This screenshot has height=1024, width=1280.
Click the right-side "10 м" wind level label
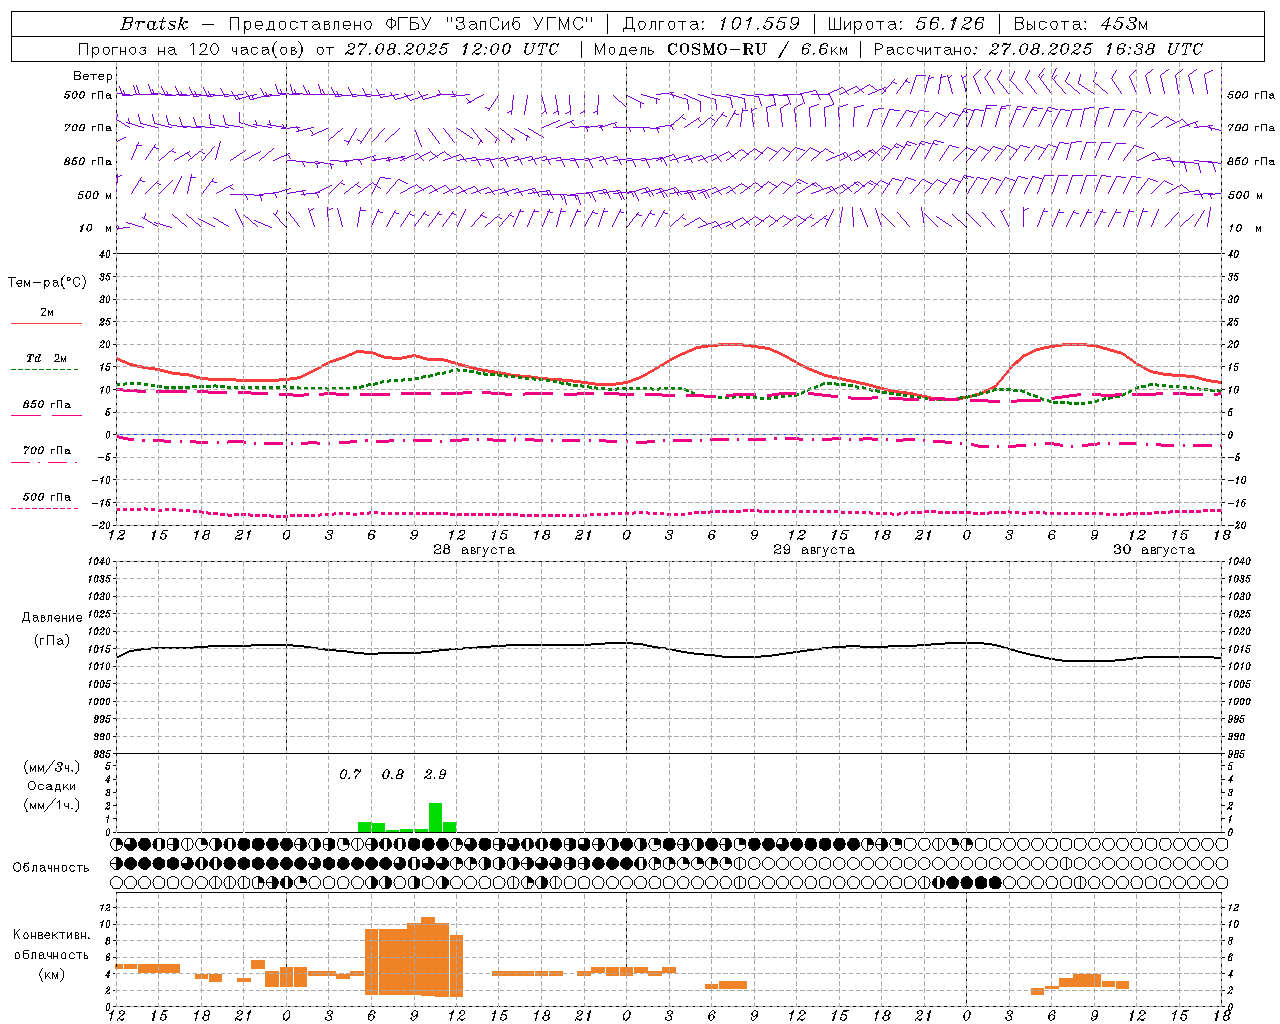[x=1245, y=228]
